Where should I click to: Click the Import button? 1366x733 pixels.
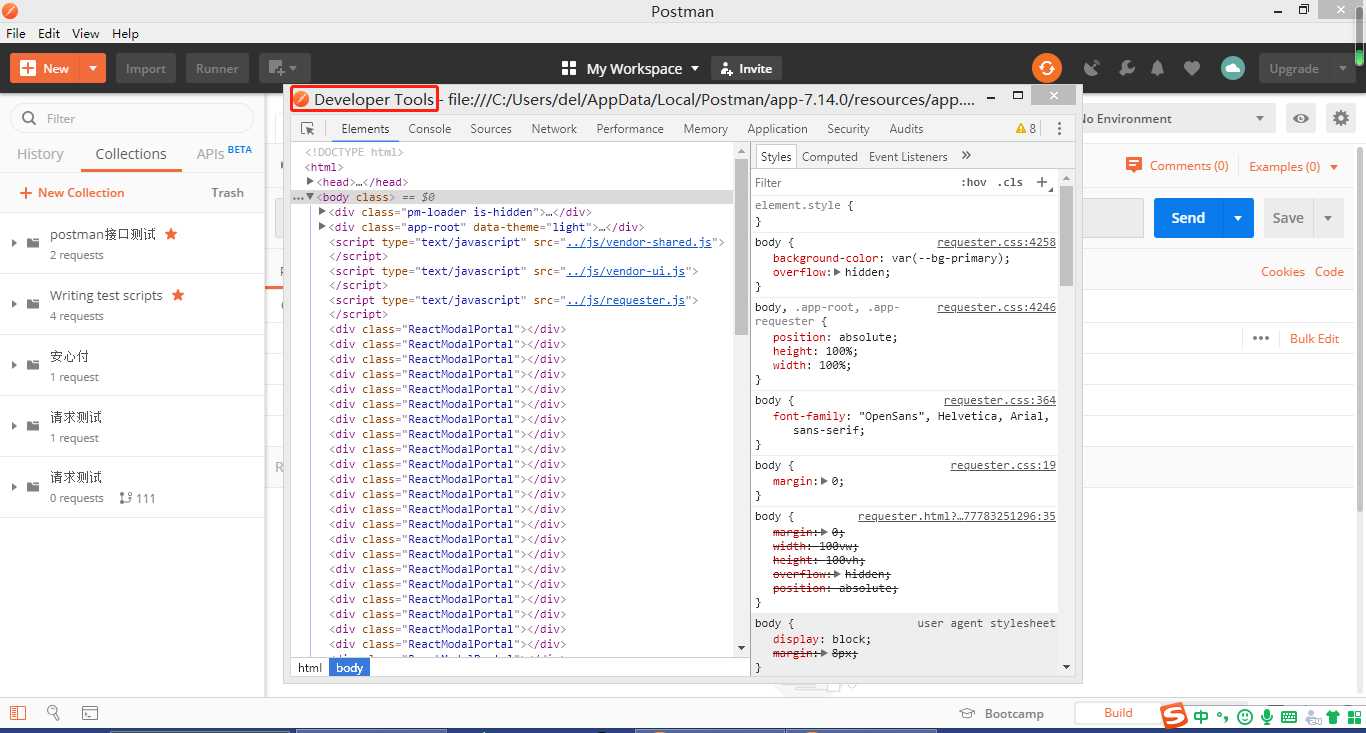tap(146, 68)
